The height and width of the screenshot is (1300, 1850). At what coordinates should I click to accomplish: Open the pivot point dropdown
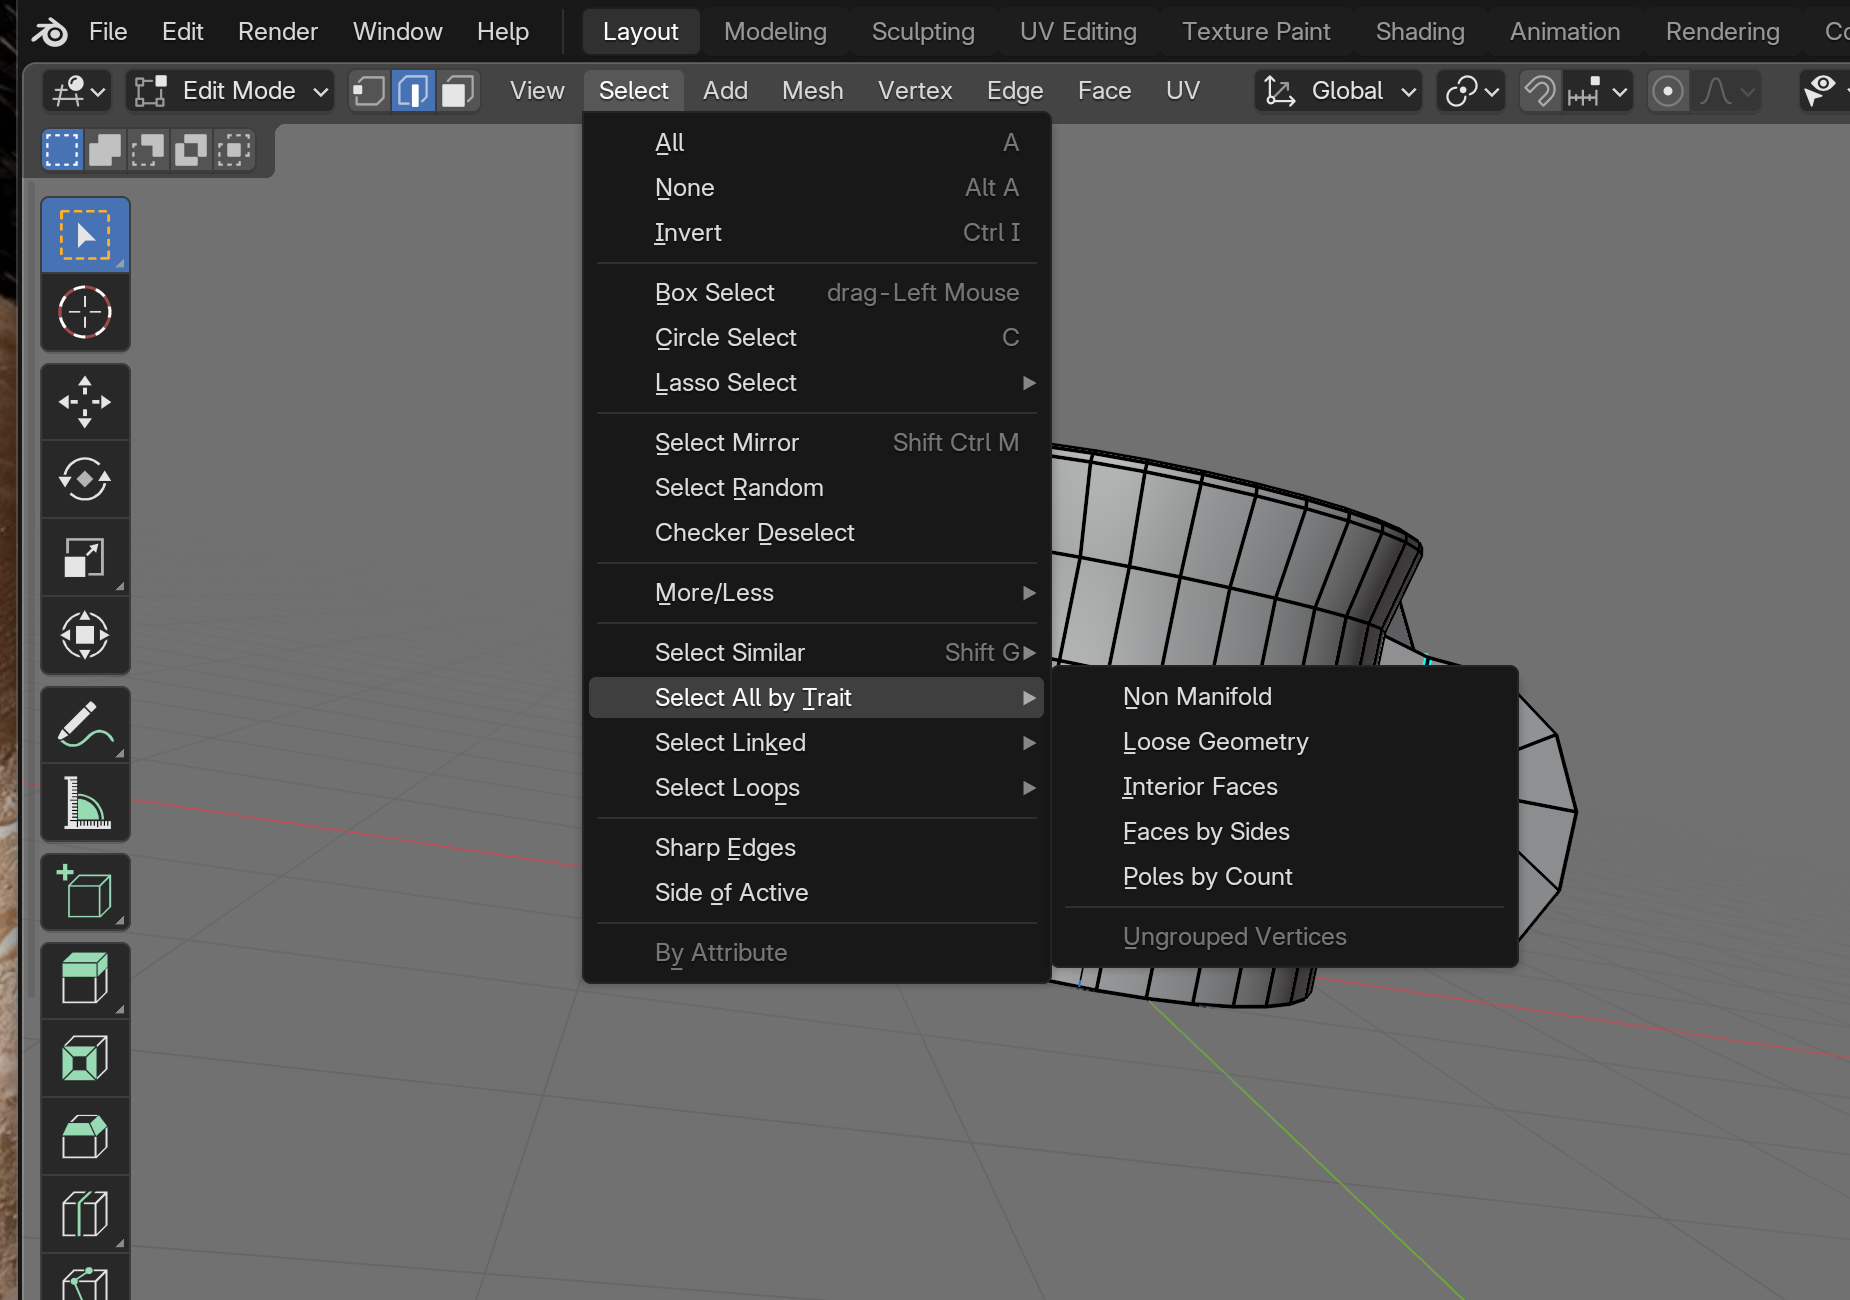tap(1471, 91)
